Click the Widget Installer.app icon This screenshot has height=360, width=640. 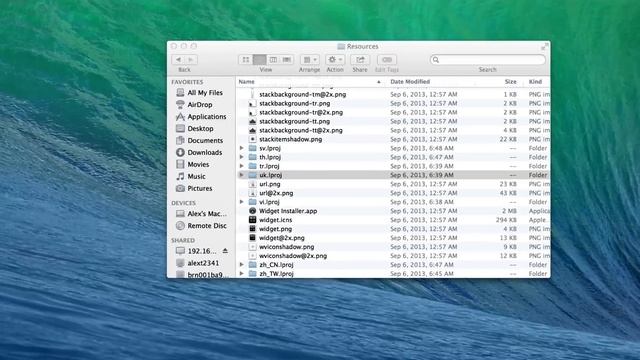coord(253,211)
